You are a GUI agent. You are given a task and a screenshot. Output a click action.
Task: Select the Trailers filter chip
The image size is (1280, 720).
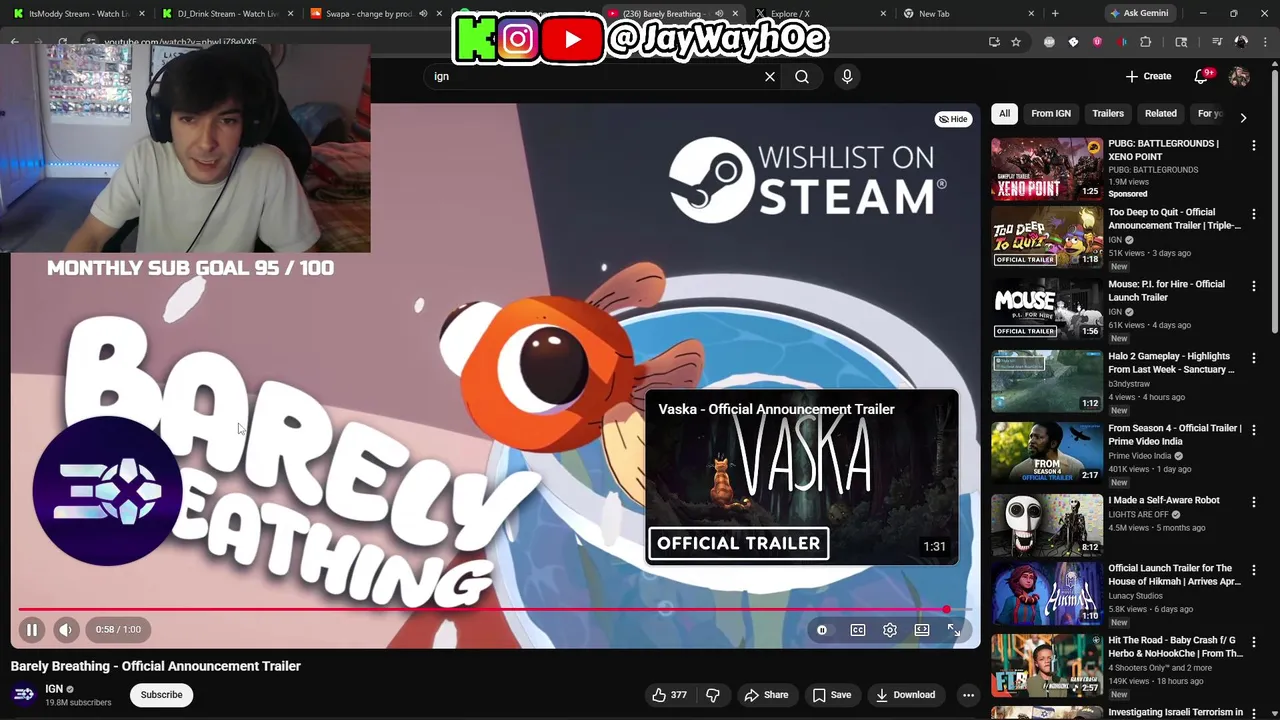pos(1108,114)
